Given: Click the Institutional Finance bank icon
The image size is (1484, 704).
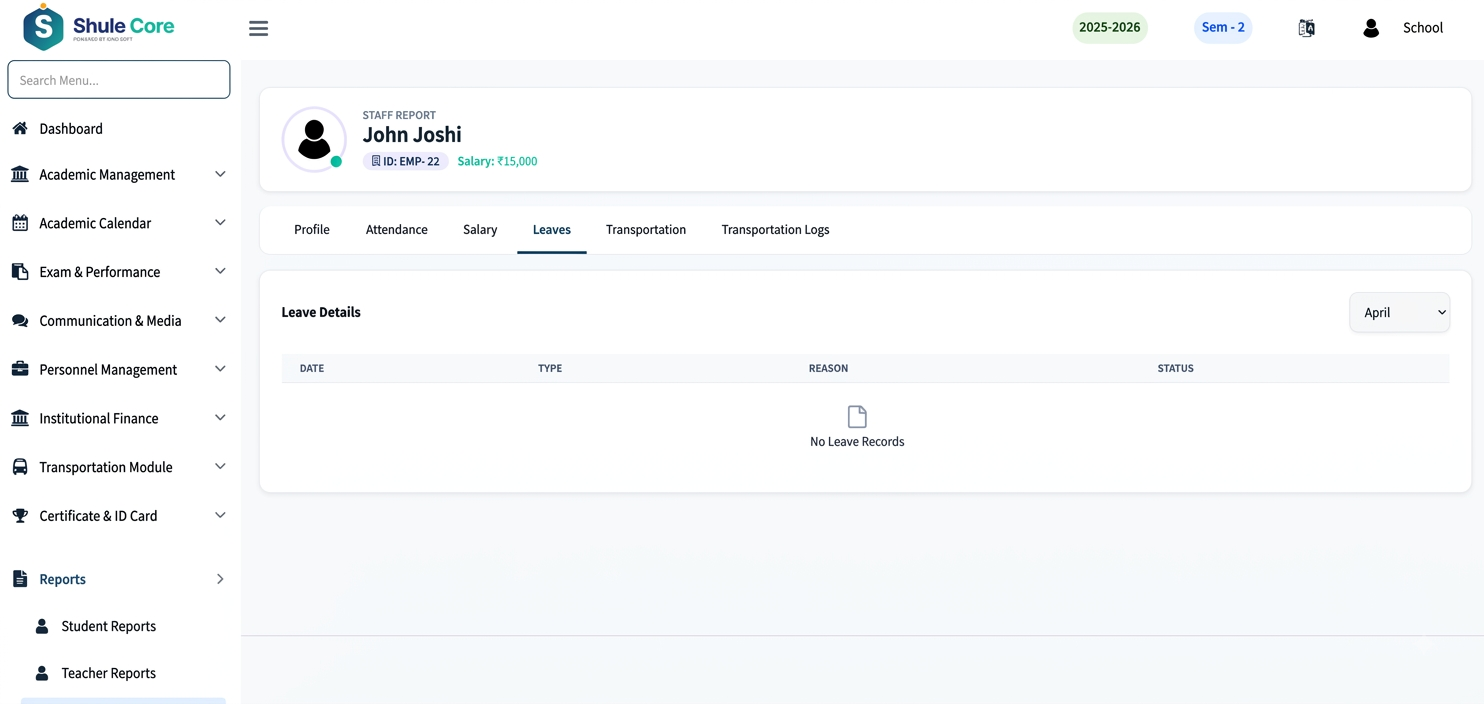Looking at the screenshot, I should [20, 418].
